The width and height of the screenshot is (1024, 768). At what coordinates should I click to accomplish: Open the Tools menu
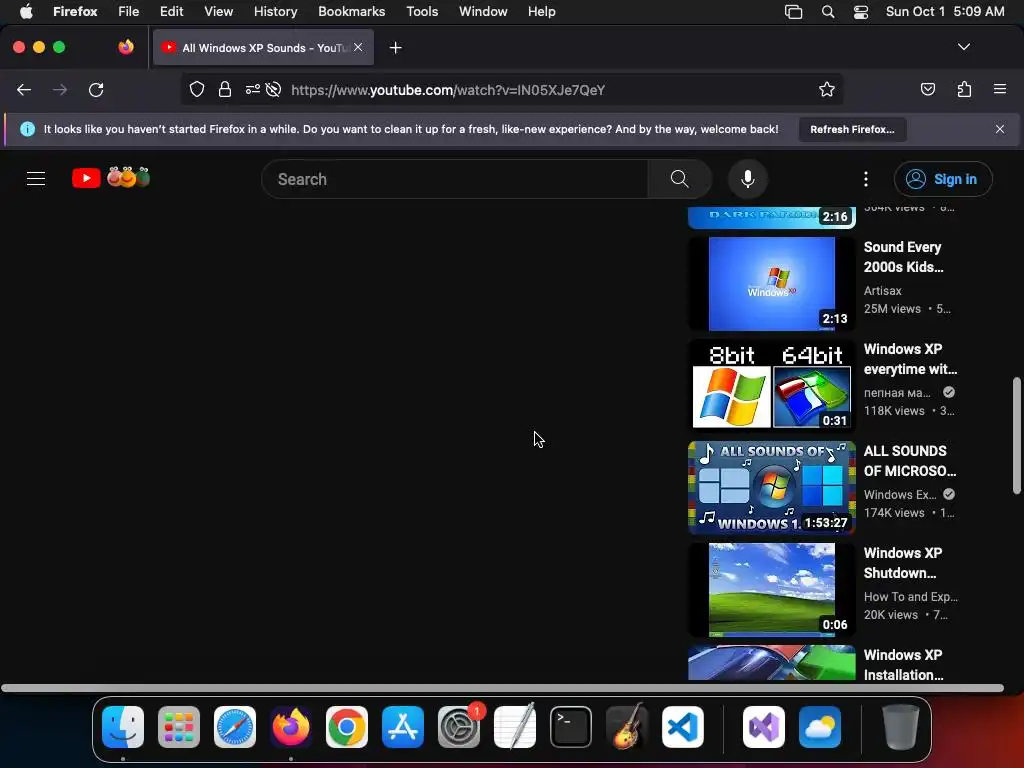[x=422, y=11]
